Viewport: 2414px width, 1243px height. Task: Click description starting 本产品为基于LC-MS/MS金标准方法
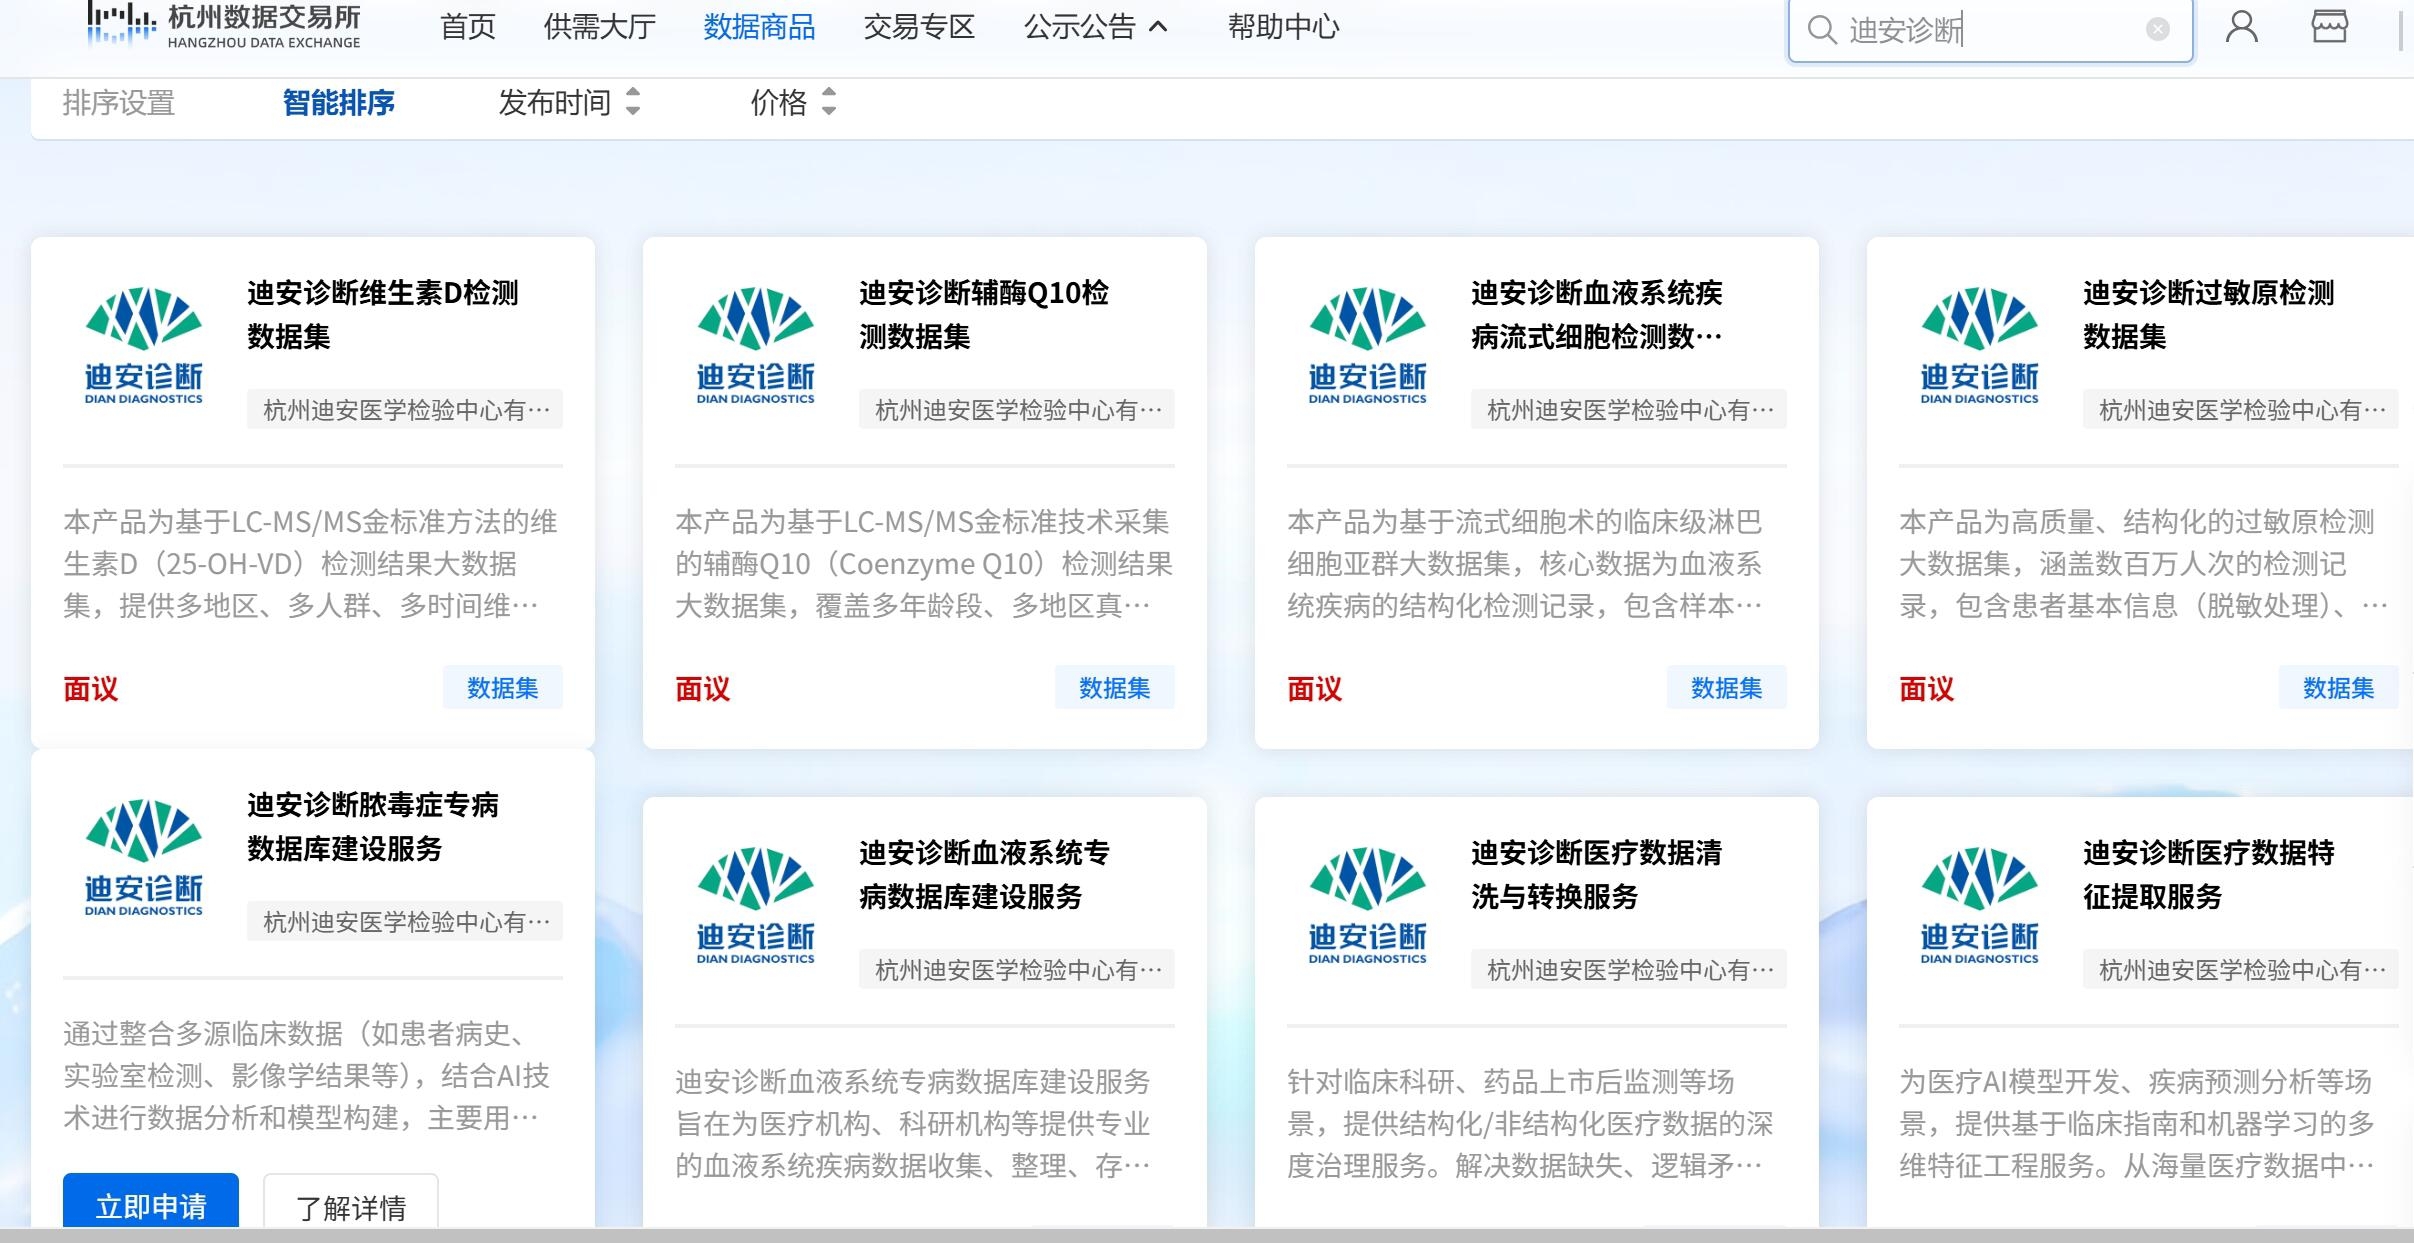click(311, 563)
